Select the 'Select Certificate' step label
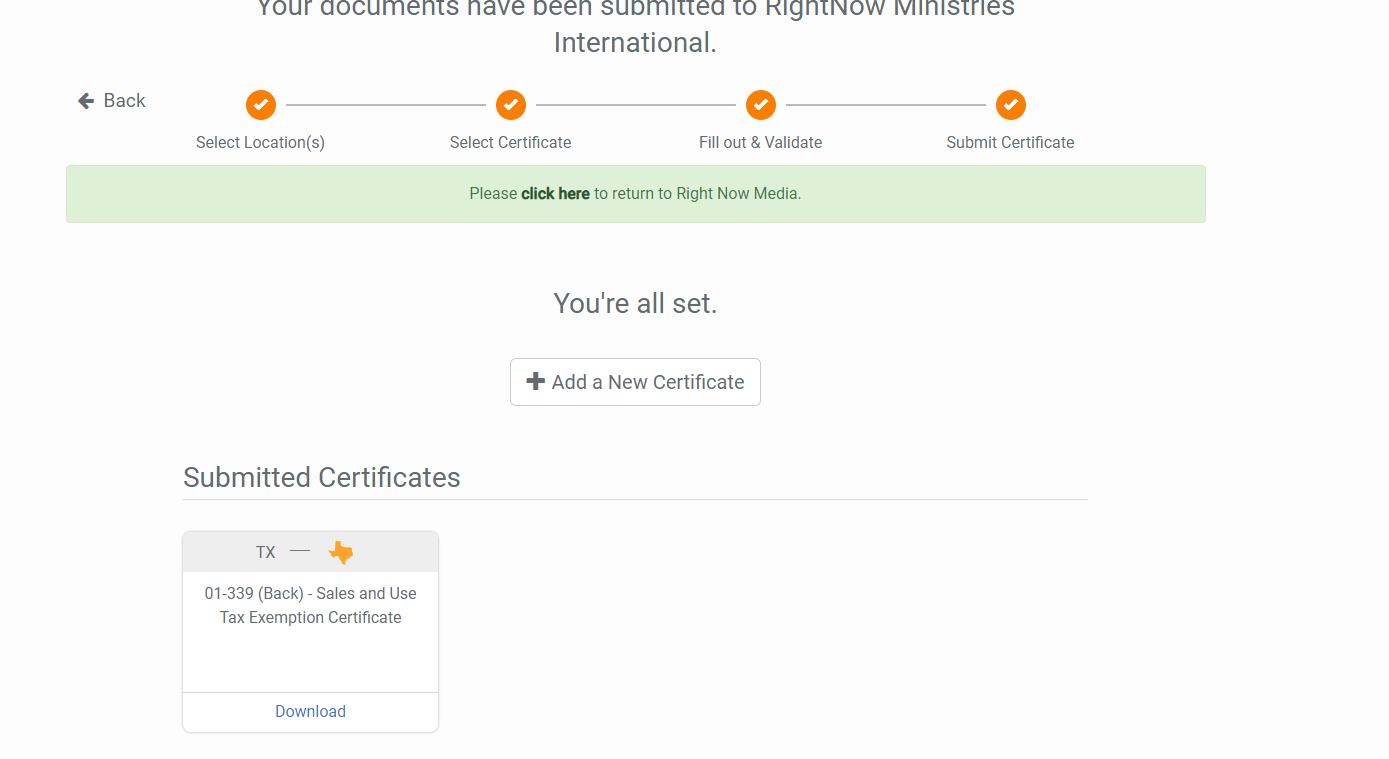This screenshot has height=759, width=1389. point(510,142)
